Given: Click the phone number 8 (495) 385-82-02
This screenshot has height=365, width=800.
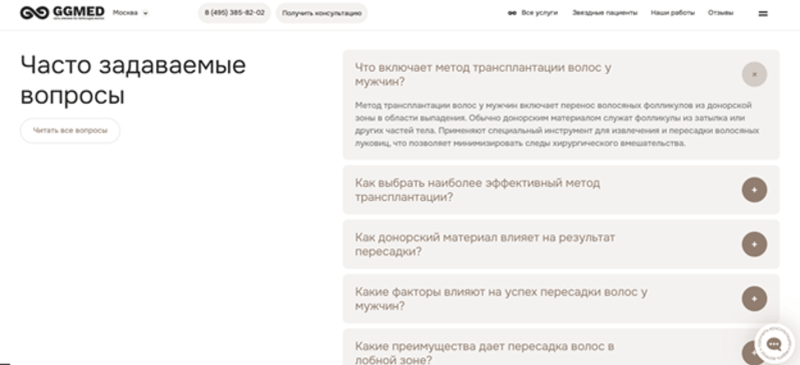Looking at the screenshot, I should pyautogui.click(x=235, y=13).
